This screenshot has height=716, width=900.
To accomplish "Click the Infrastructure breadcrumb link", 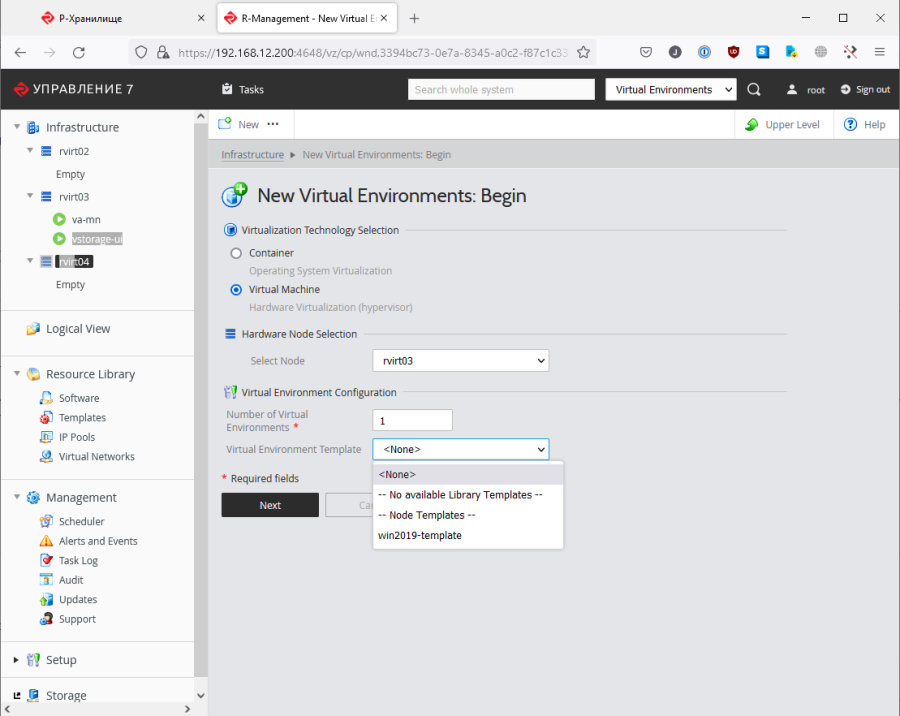I will click(252, 155).
